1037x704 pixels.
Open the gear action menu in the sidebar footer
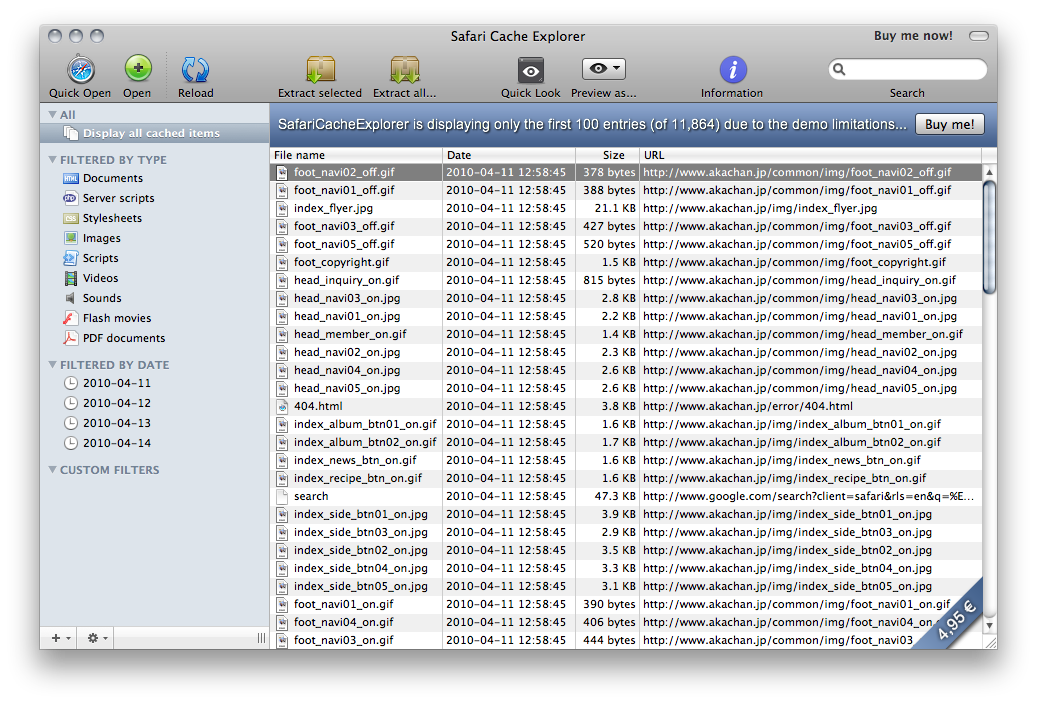pos(97,638)
